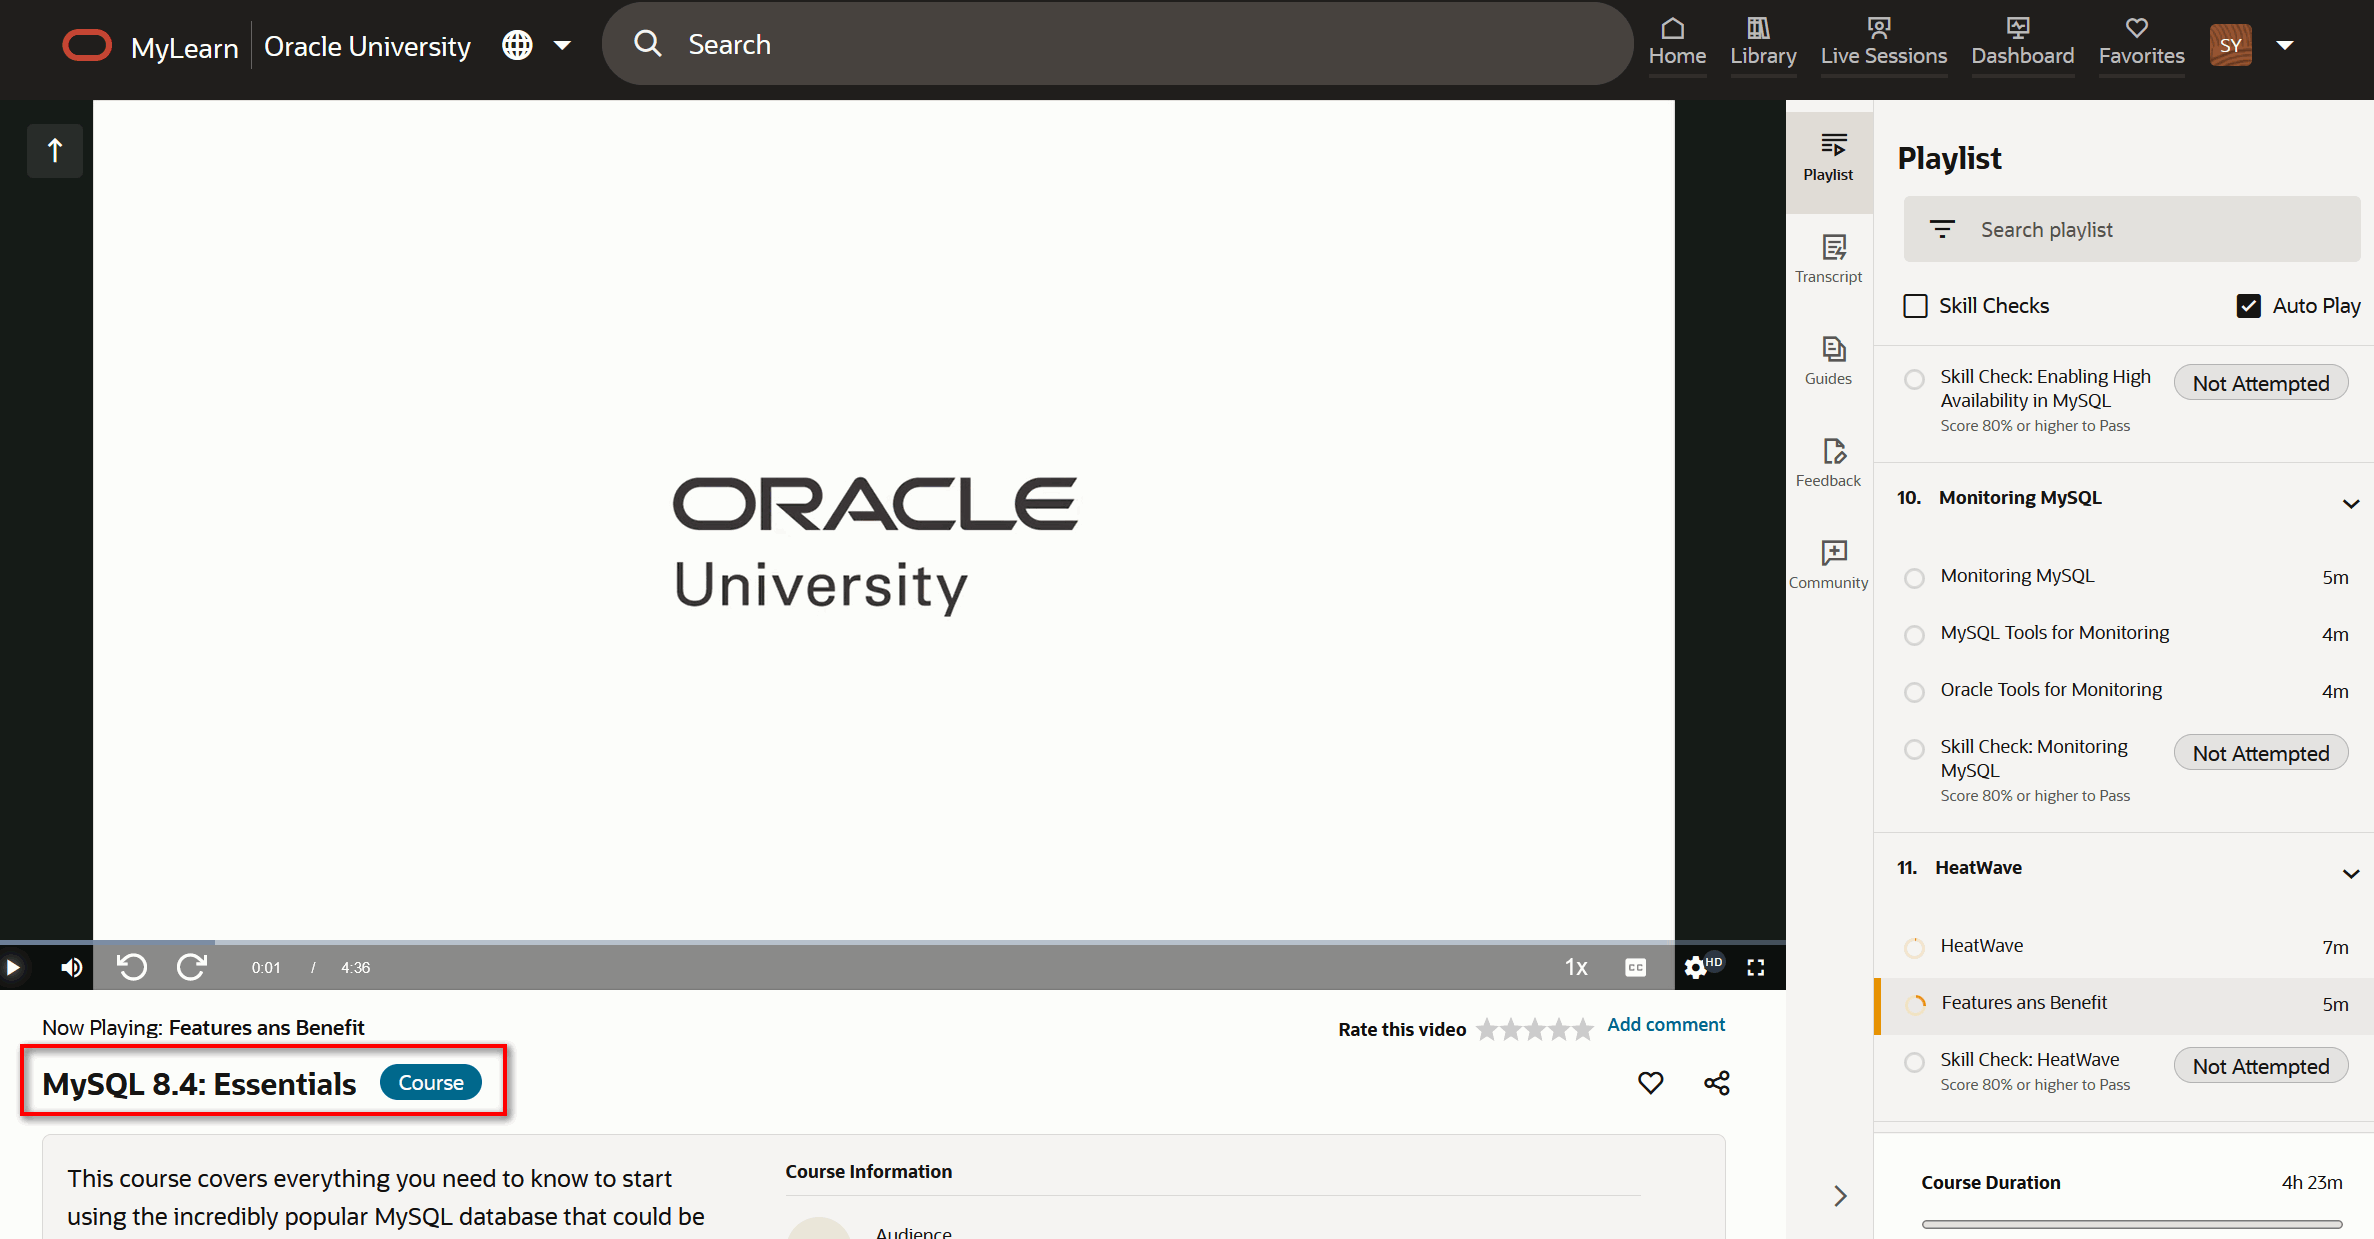Click Not Attempted for Skill Check: HeatWave
Screen dimensions: 2374x1239
(x=2260, y=1067)
